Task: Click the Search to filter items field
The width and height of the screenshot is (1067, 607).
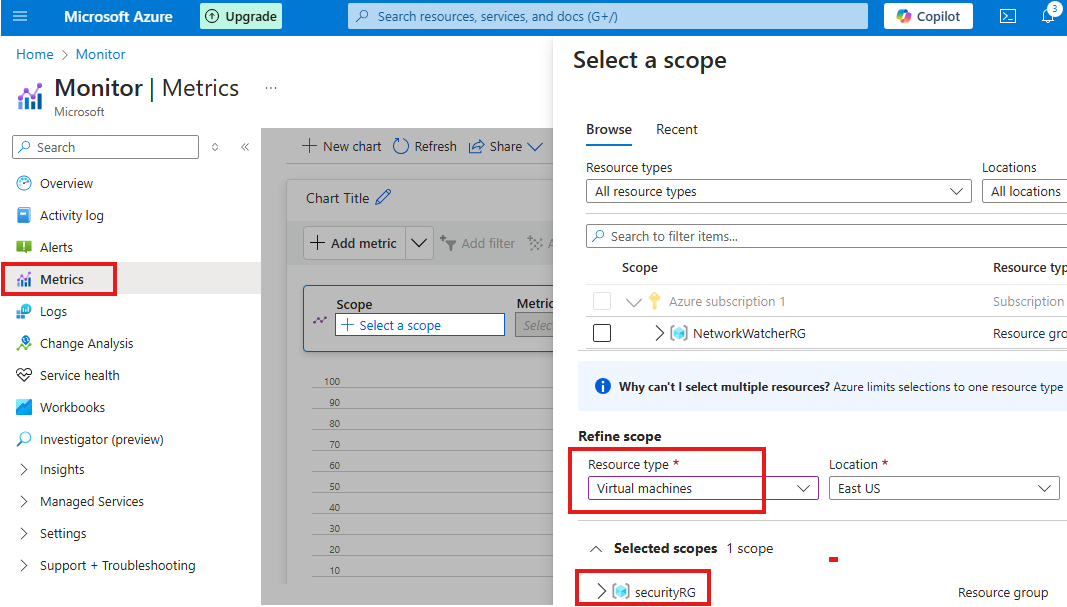Action: coord(826,236)
